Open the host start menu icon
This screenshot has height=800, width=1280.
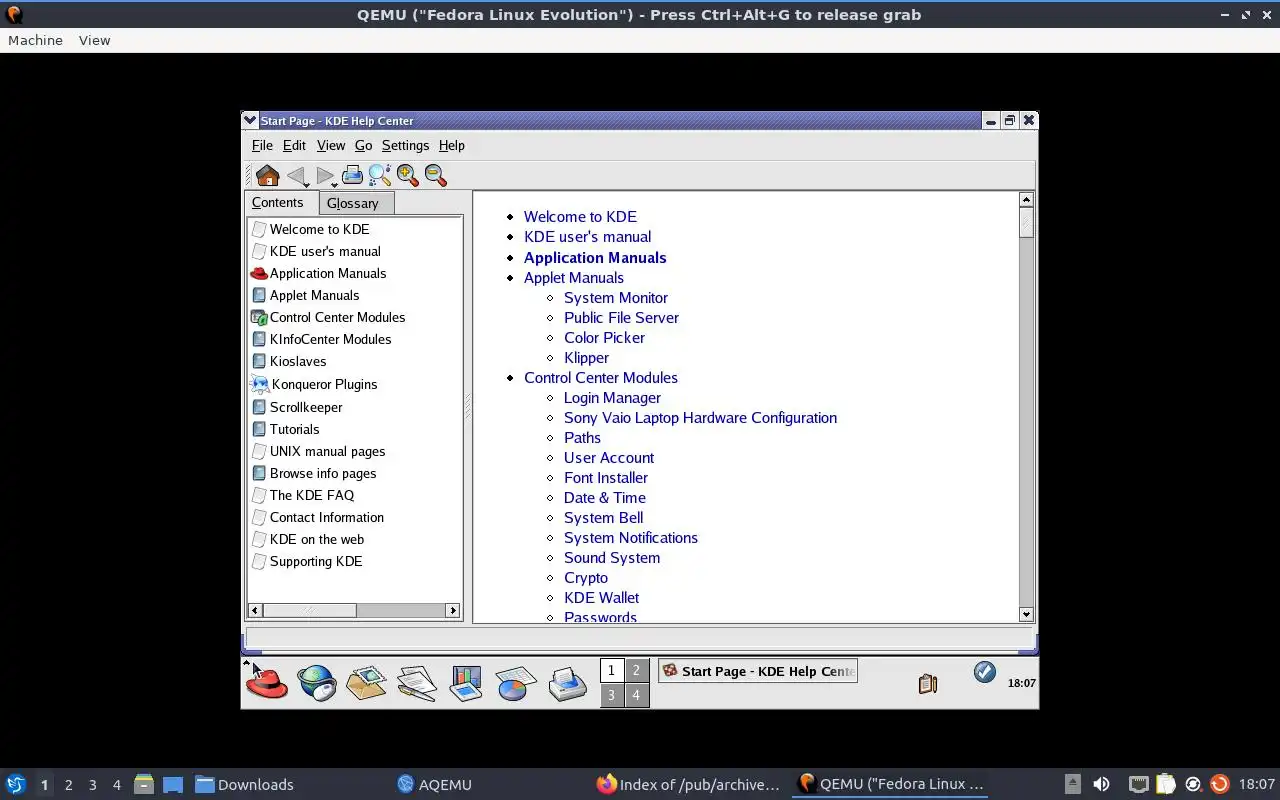point(16,784)
